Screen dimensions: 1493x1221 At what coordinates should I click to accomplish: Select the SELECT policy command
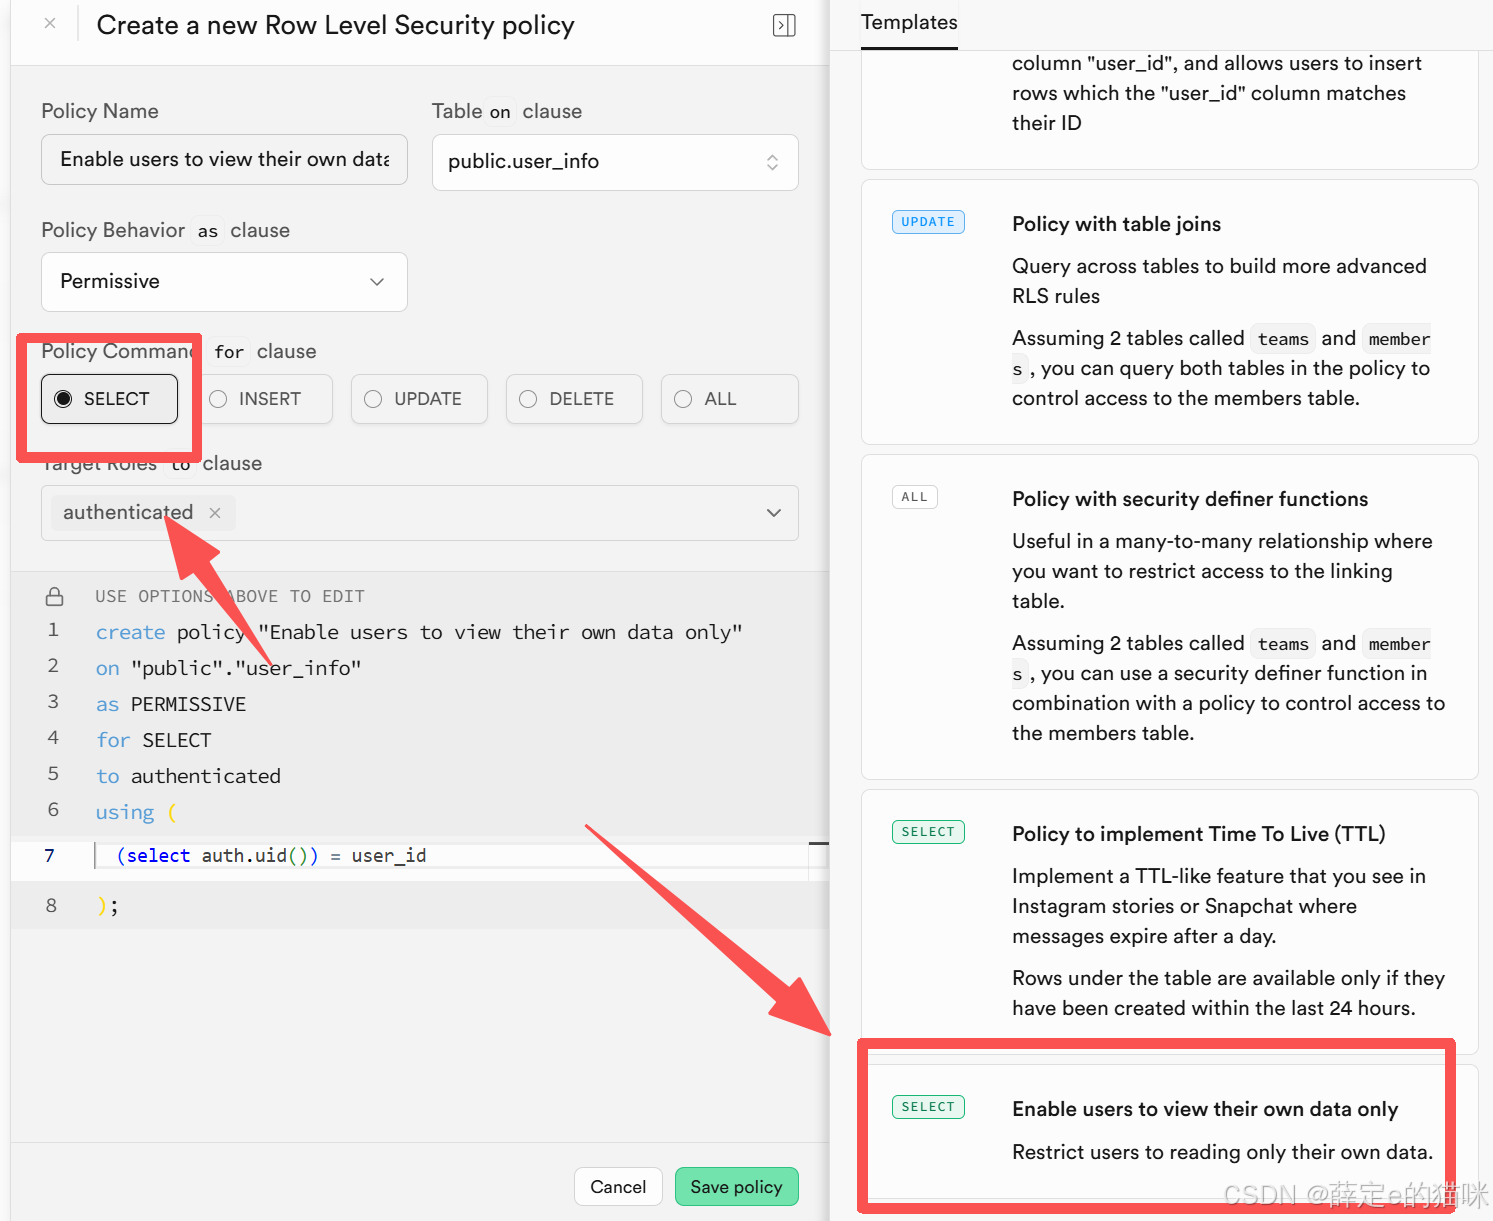click(110, 399)
